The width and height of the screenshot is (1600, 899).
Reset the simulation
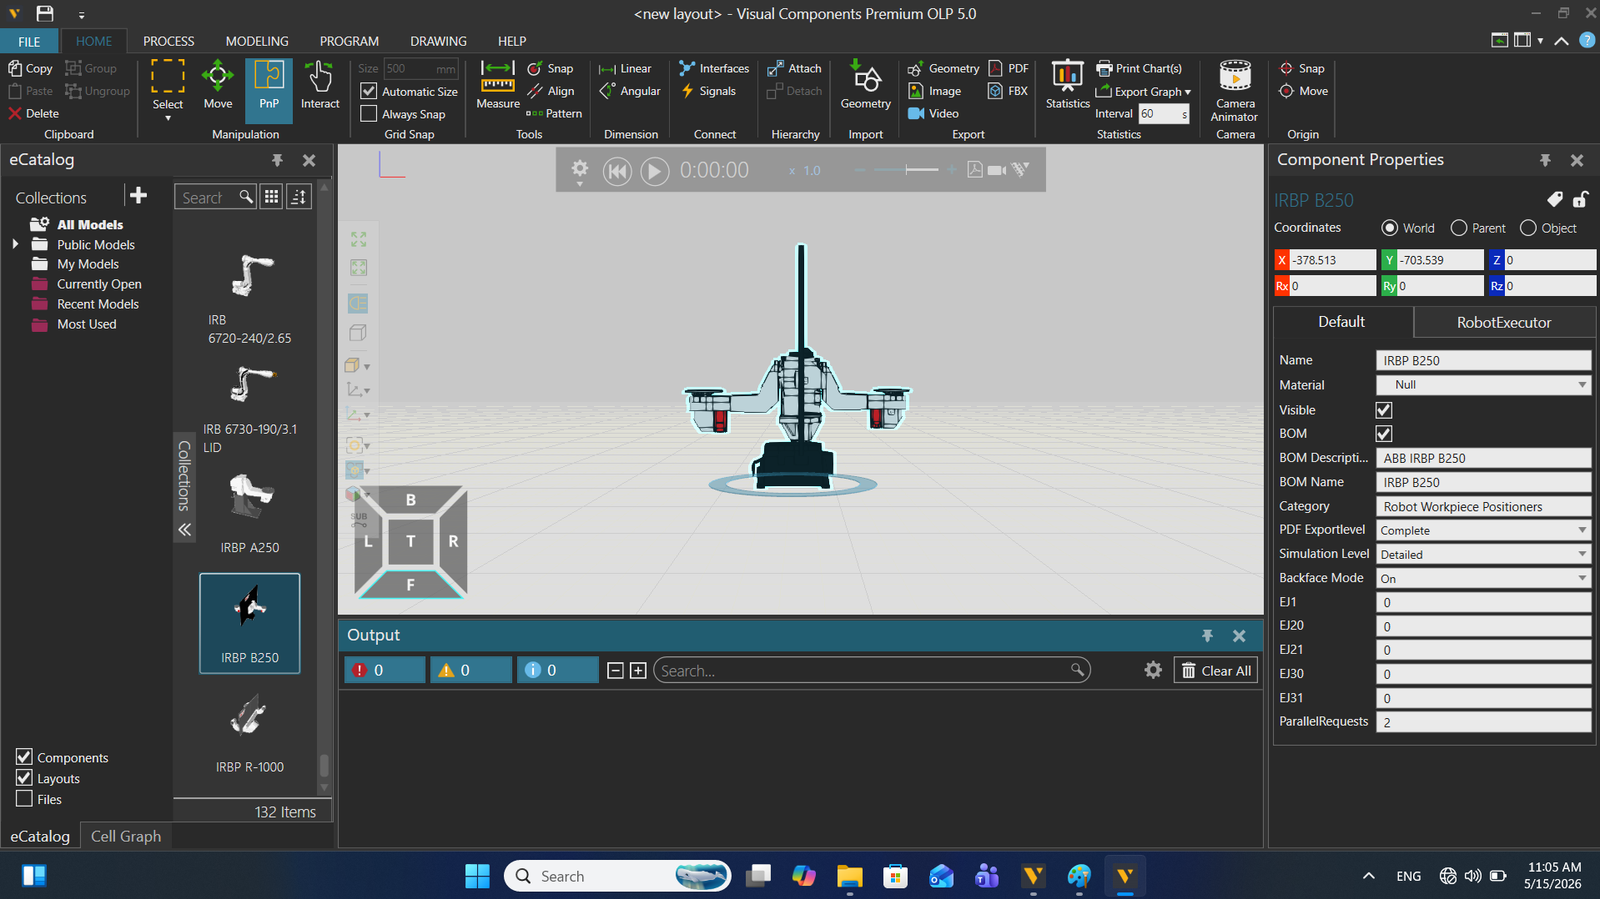pyautogui.click(x=617, y=171)
